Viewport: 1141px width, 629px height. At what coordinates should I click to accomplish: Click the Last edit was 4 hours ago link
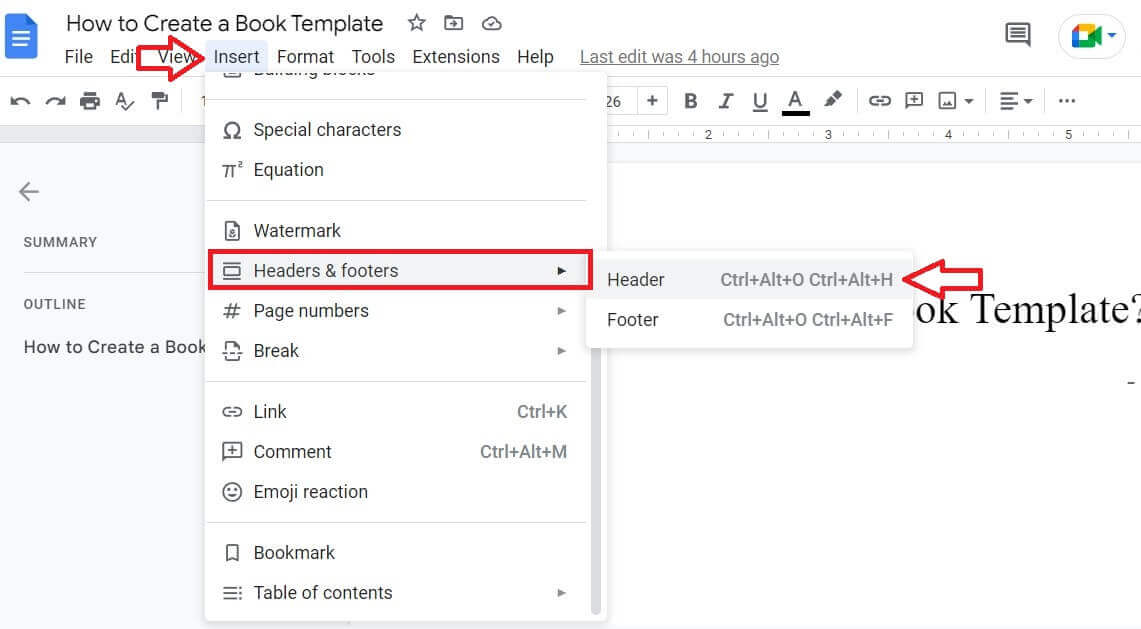tap(679, 57)
